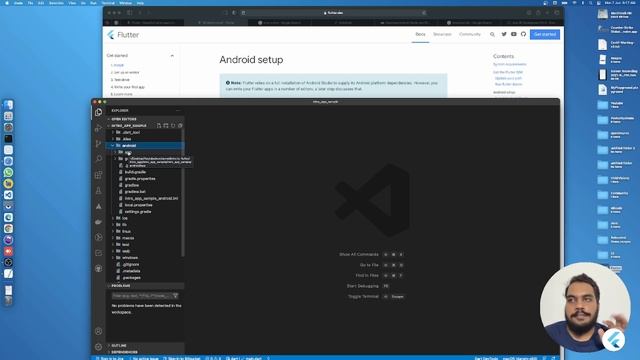Collapse Get started section on Flutter sidebar
Screen dimensions: 640x360
(x=172, y=56)
